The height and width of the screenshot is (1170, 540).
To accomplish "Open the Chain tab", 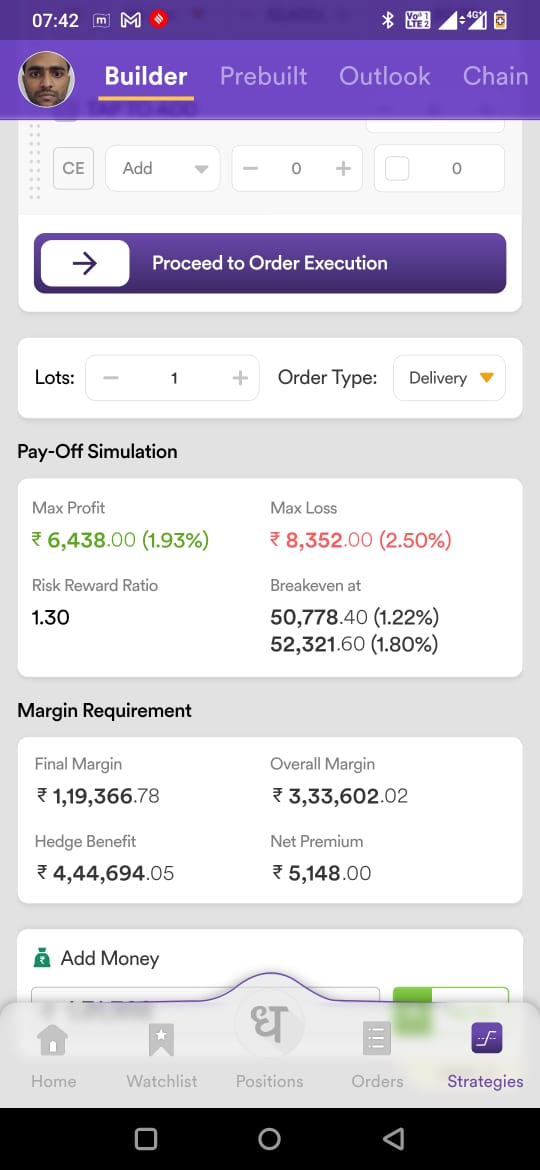I will pyautogui.click(x=495, y=76).
